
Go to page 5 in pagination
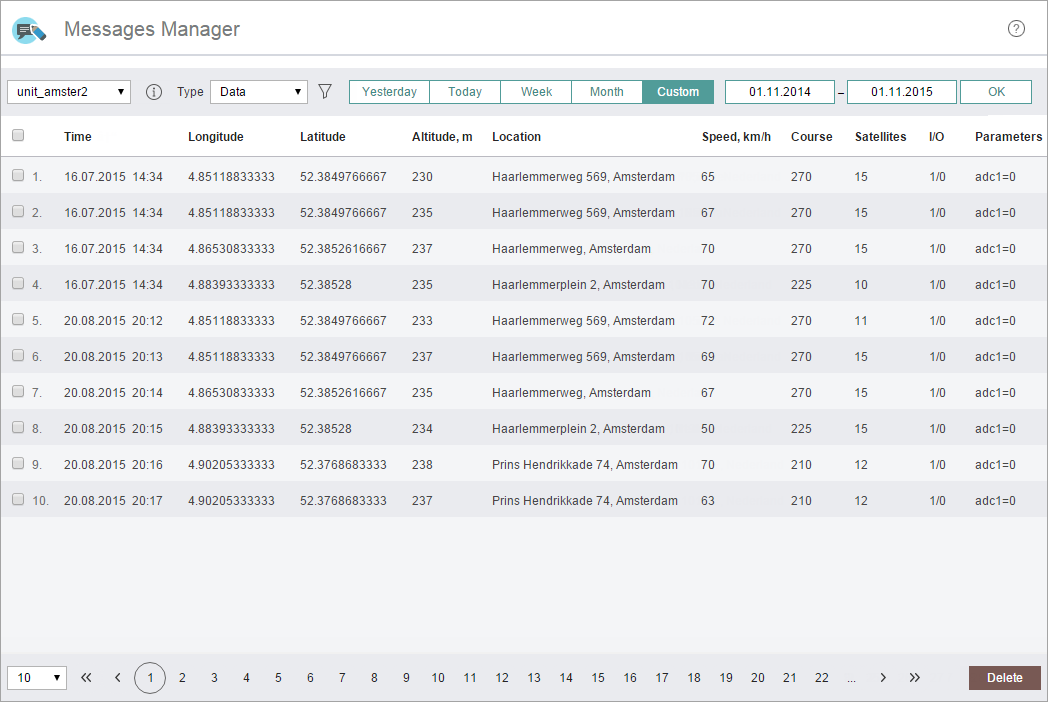click(278, 678)
